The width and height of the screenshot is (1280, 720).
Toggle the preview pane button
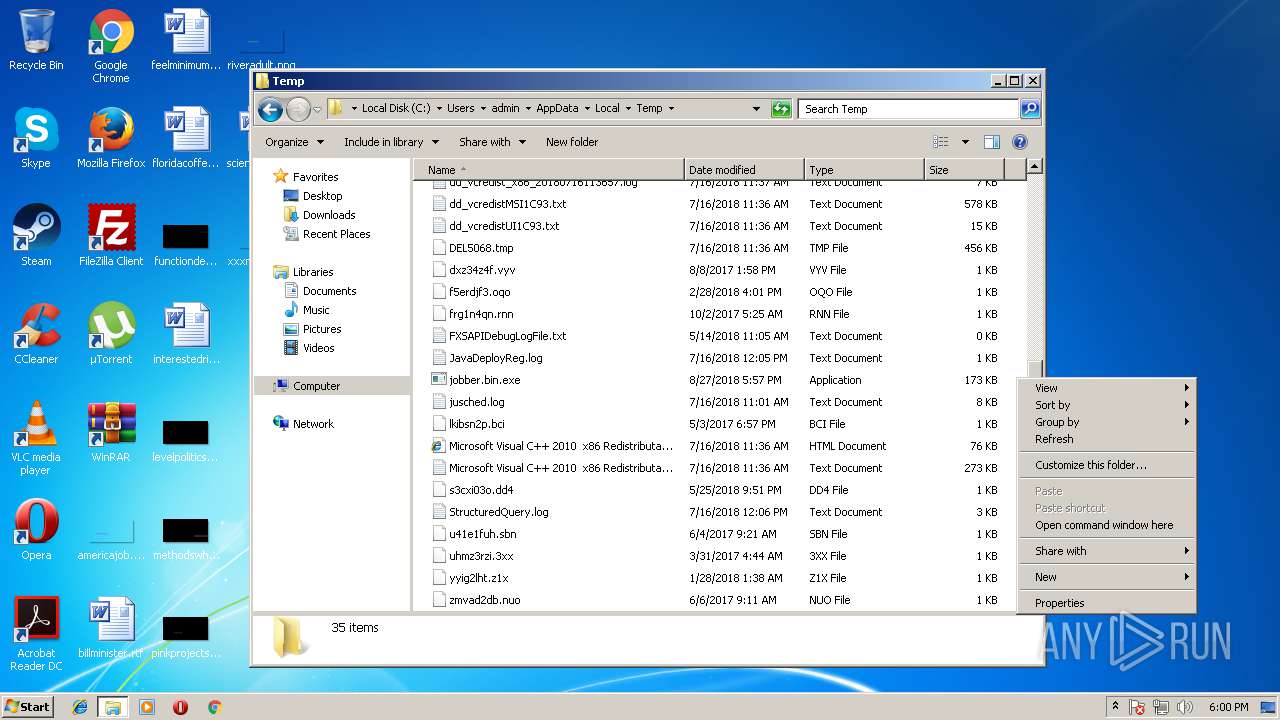click(x=991, y=142)
